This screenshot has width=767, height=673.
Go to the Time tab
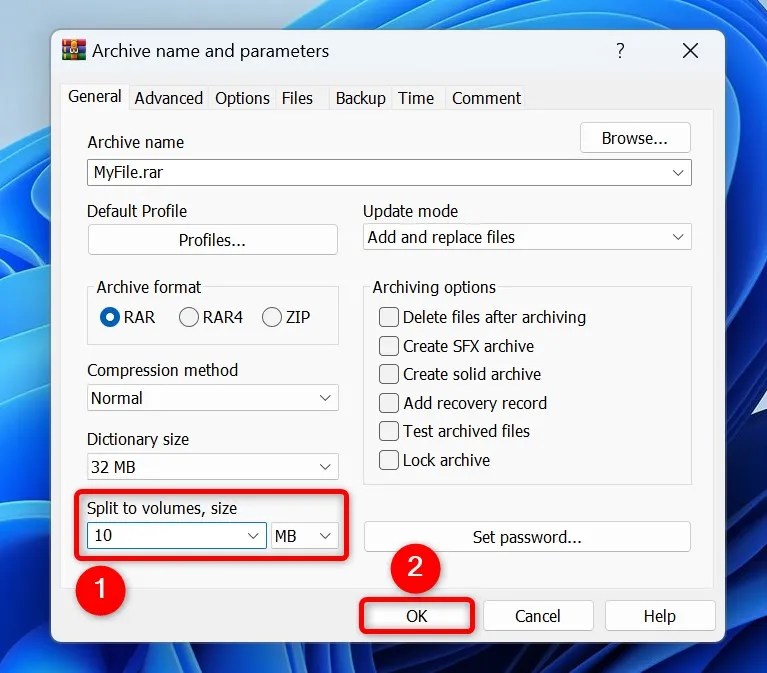click(x=416, y=98)
